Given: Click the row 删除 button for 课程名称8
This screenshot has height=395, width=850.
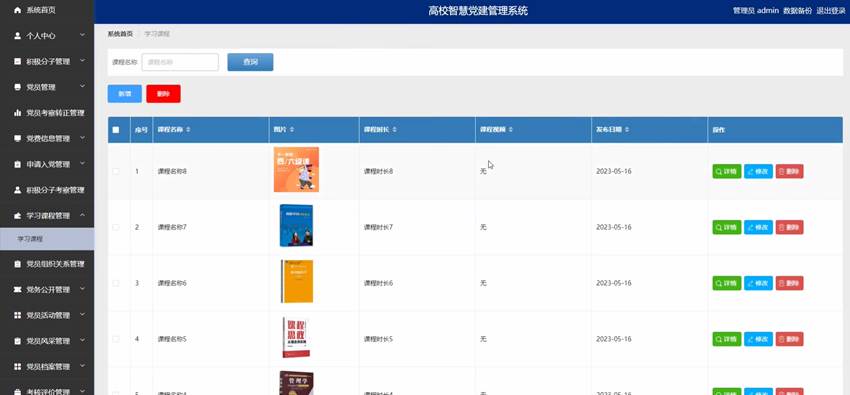Looking at the screenshot, I should (x=789, y=171).
